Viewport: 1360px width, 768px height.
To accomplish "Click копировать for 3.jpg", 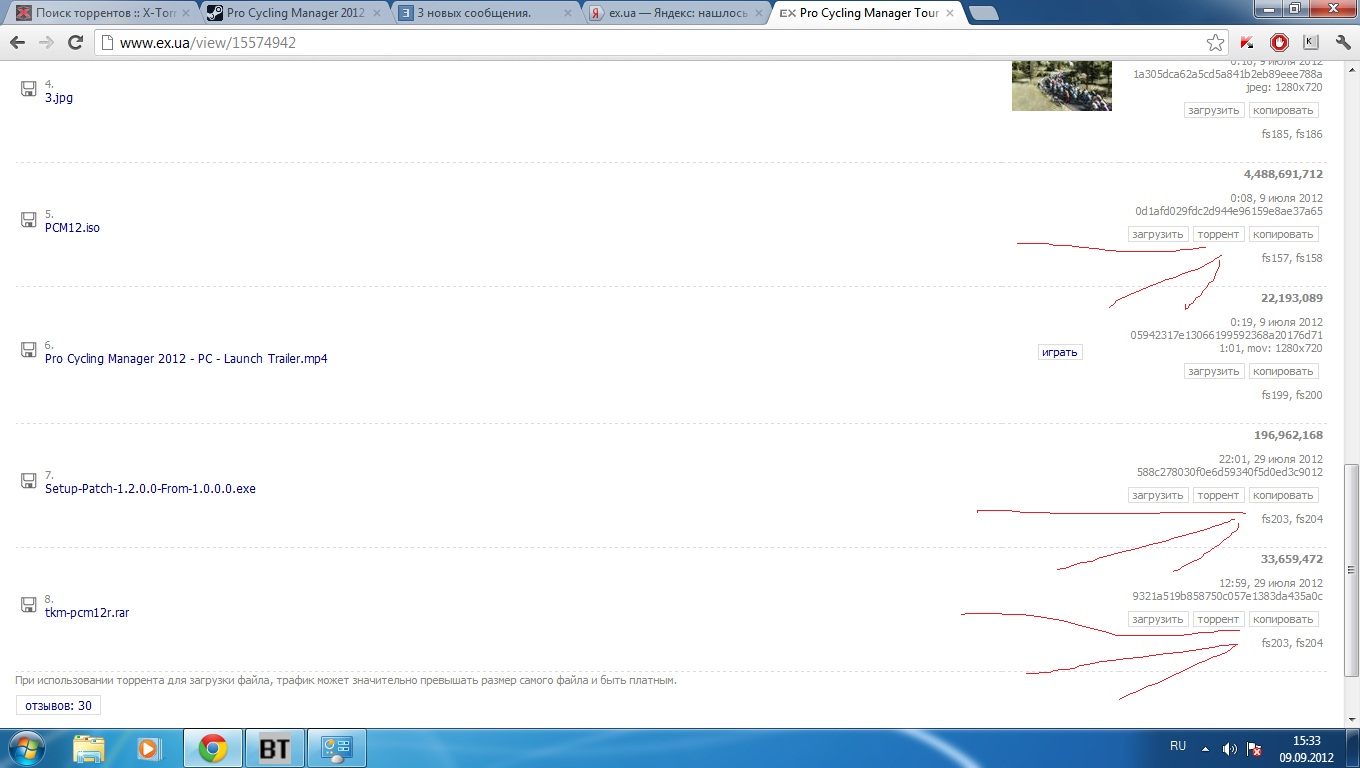I will 1283,110.
